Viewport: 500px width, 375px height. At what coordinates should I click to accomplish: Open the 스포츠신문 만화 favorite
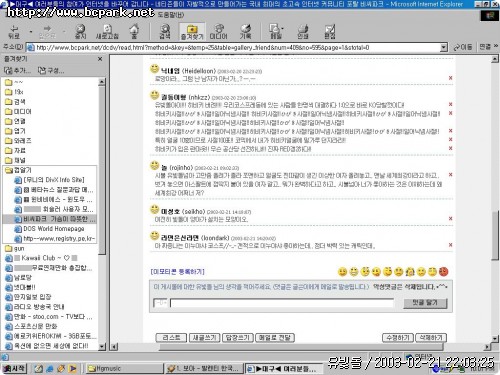click(x=31, y=326)
